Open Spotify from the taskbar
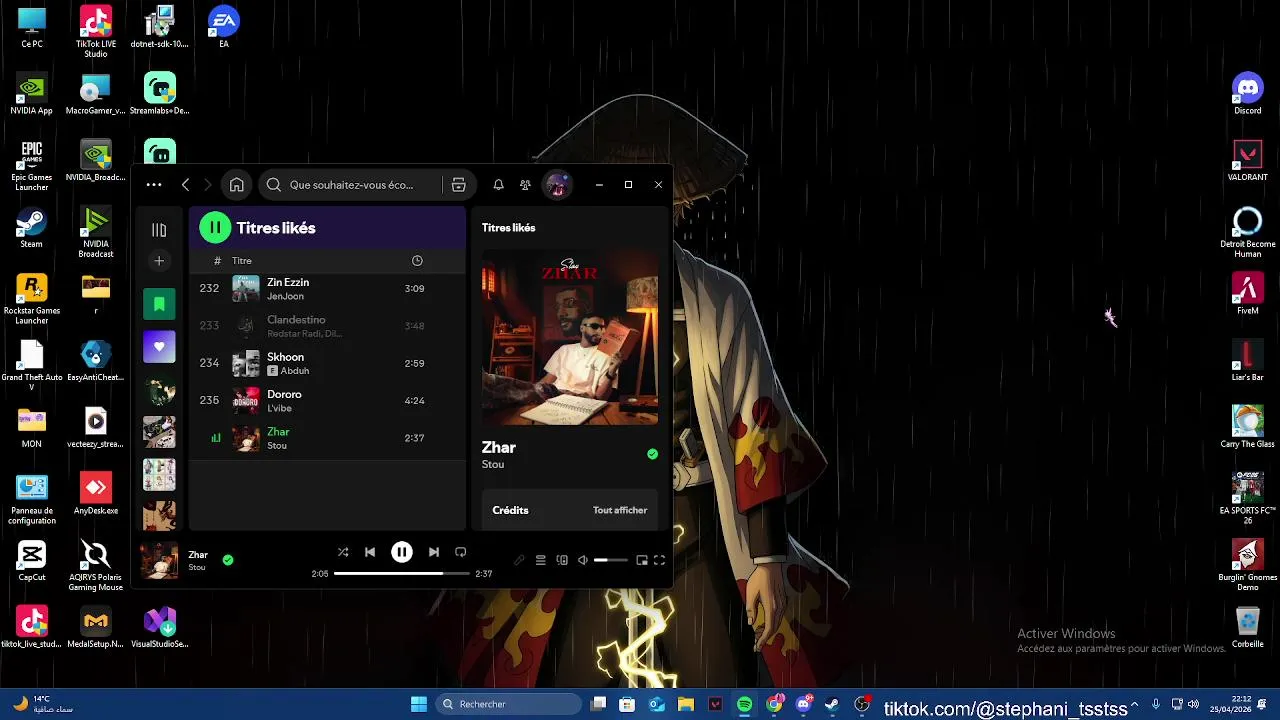This screenshot has height=720, width=1280. (x=744, y=704)
